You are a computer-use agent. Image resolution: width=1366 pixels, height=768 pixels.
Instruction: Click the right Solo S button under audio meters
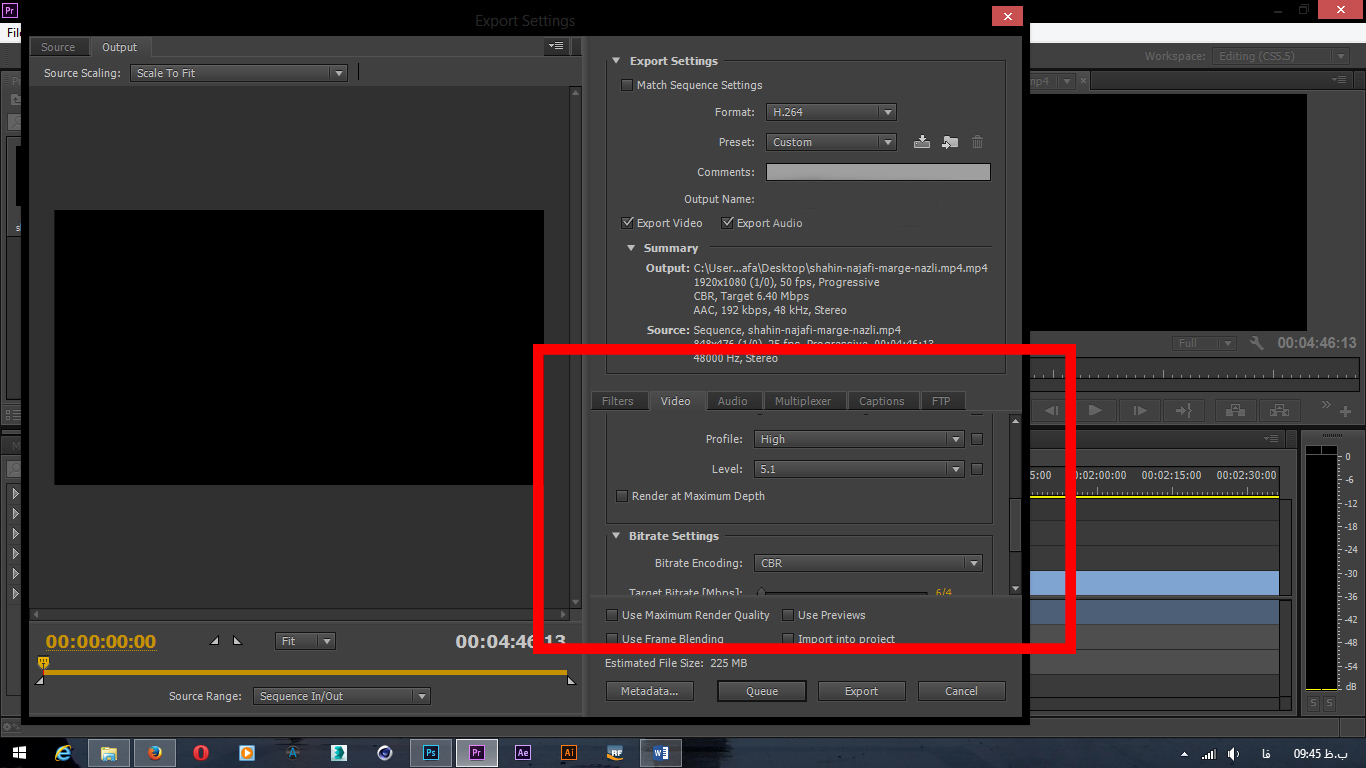1329,704
